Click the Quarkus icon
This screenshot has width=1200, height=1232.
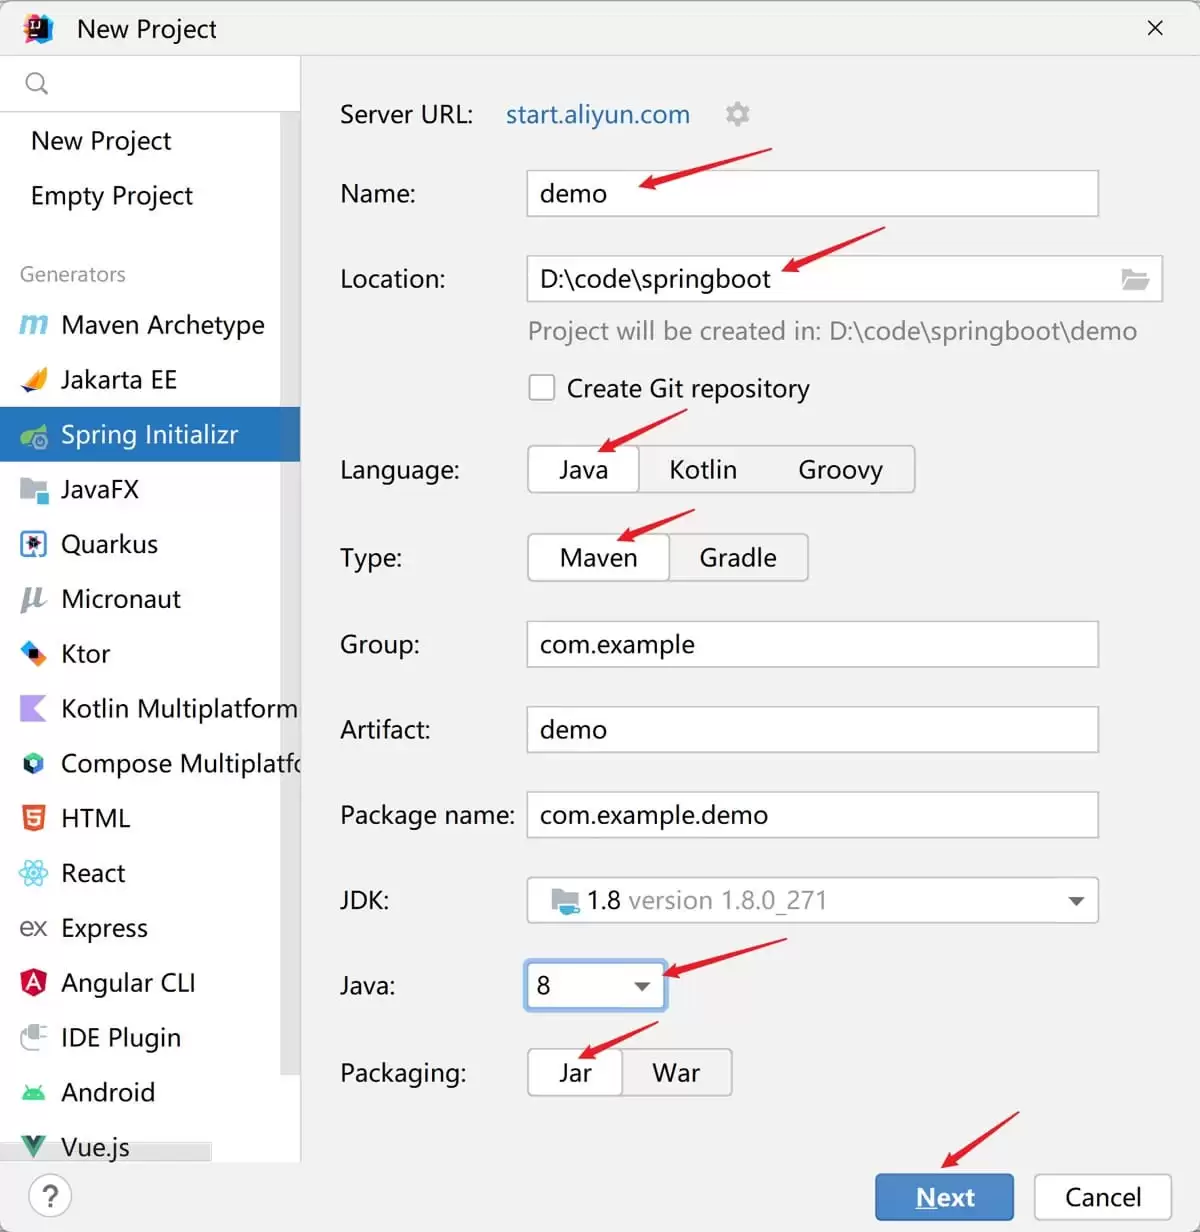(x=33, y=544)
